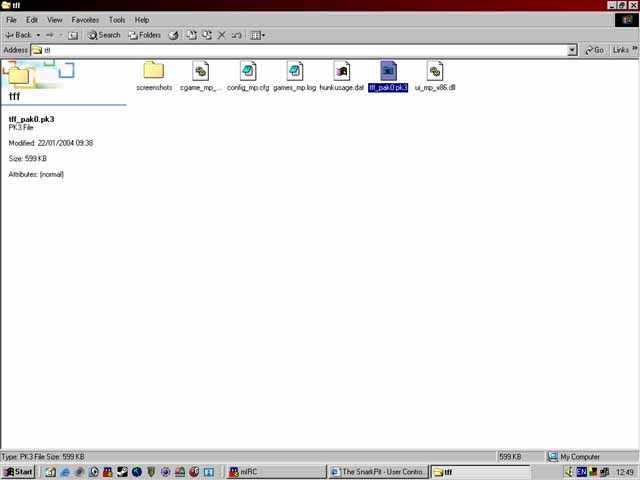Select the ui_mp_x86.dll file
This screenshot has width=640, height=480.
(435, 71)
